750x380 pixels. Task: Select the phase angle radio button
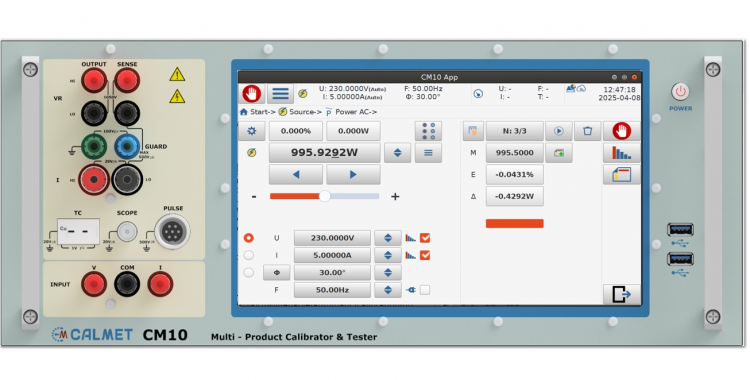[x=248, y=272]
